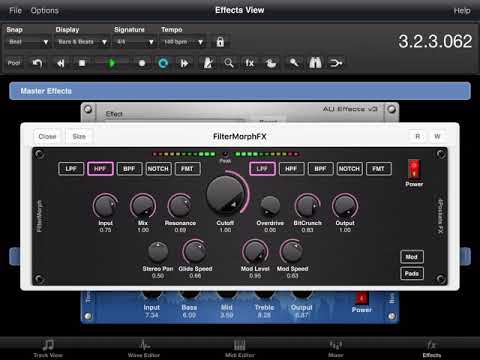Open the Help menu

(x=462, y=11)
